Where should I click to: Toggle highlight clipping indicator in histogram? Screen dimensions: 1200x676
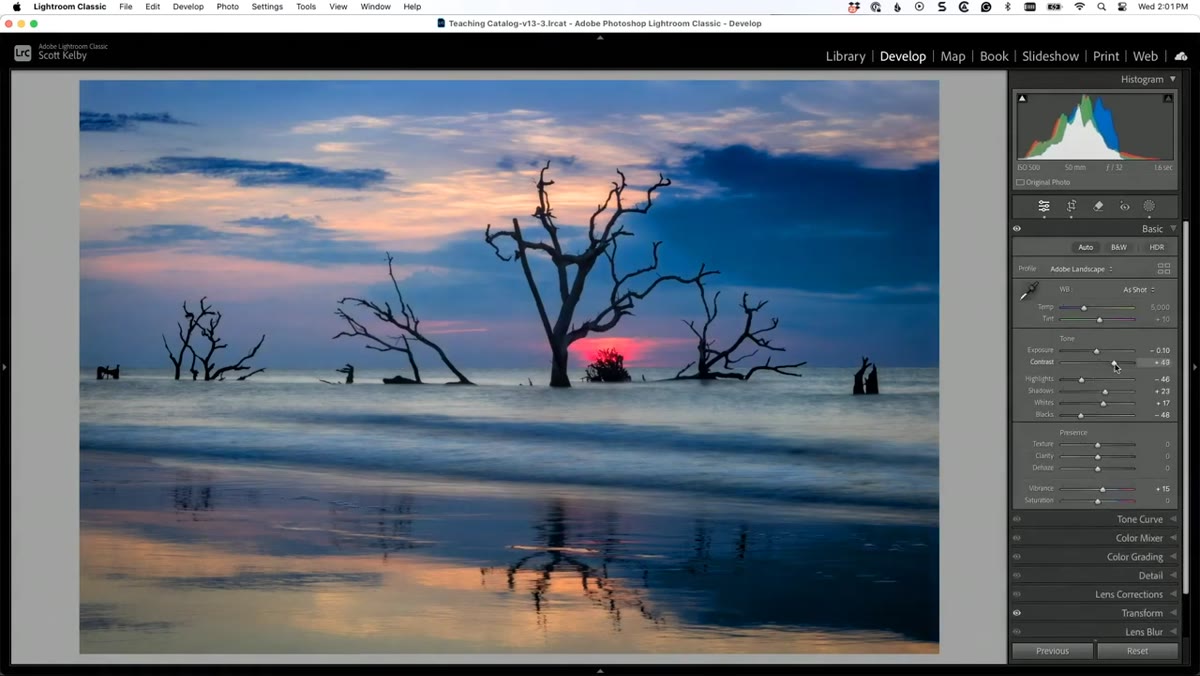(1168, 98)
